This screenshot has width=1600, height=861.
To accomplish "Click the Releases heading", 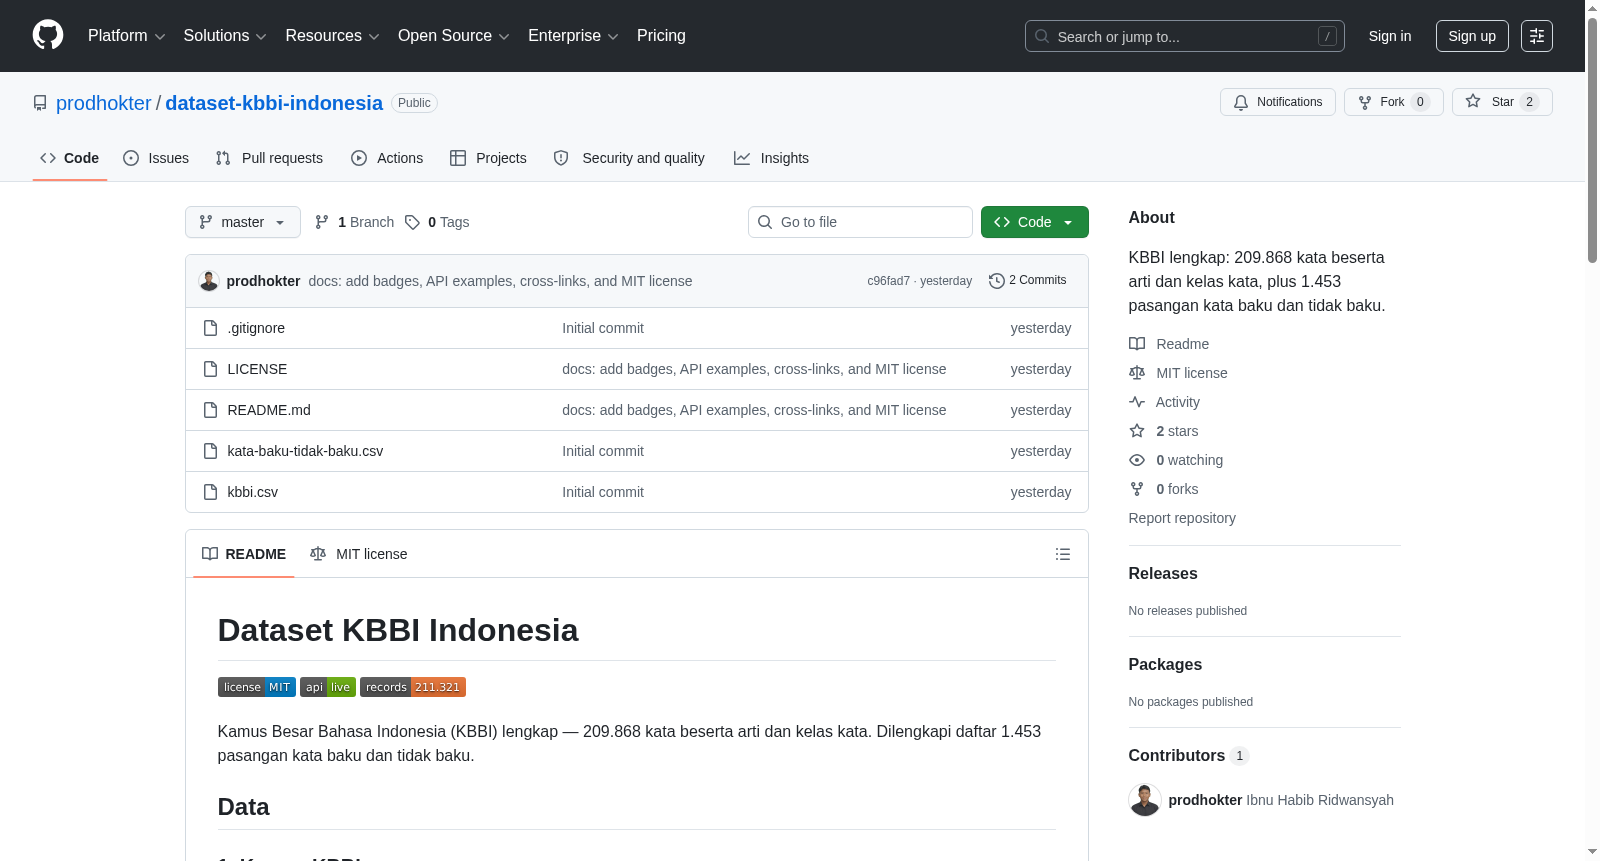I will coord(1163,573).
